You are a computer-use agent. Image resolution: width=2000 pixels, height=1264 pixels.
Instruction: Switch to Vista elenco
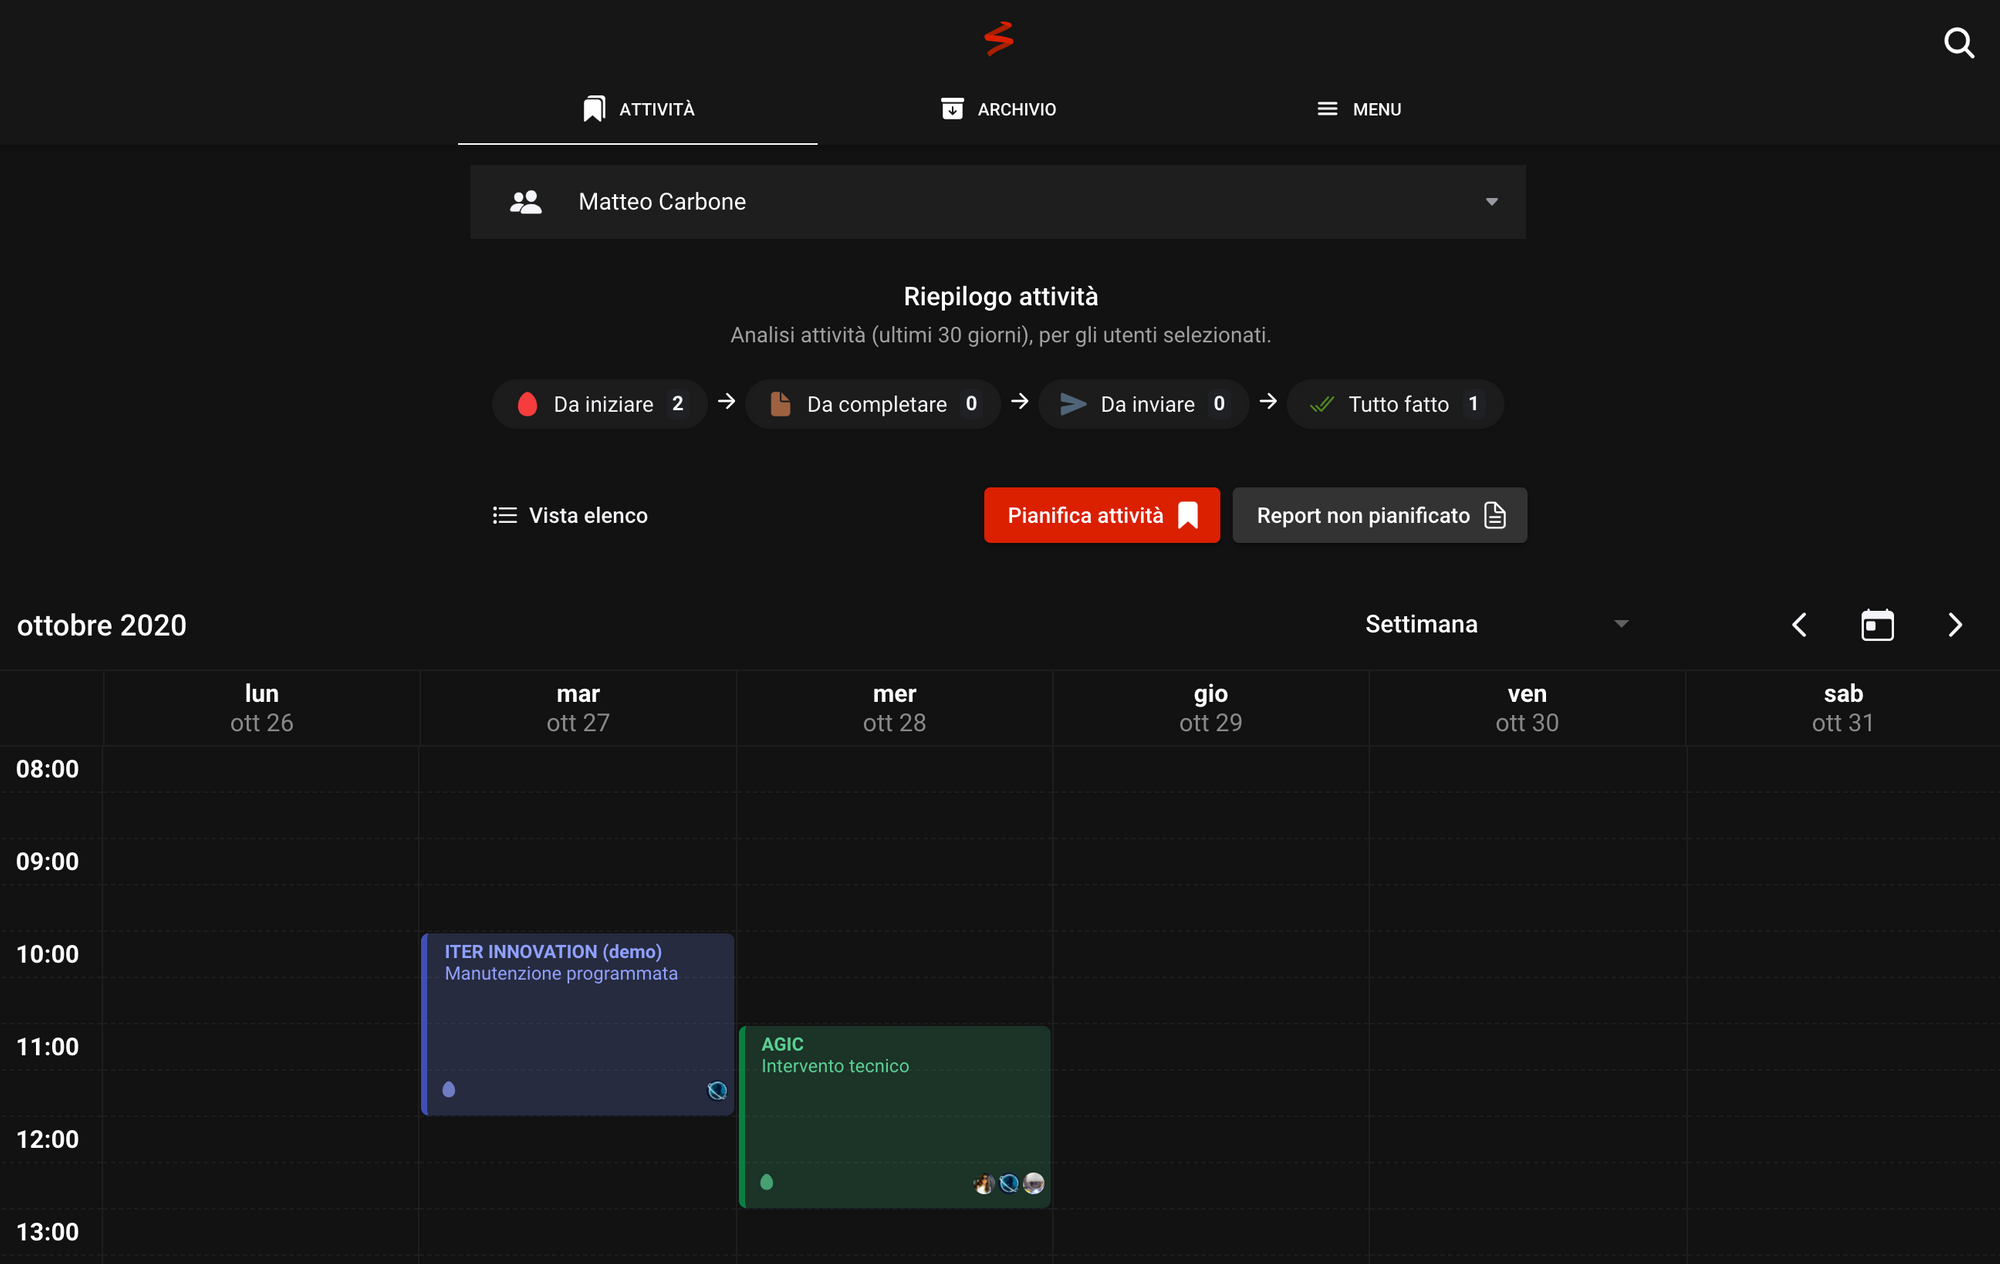(x=570, y=515)
